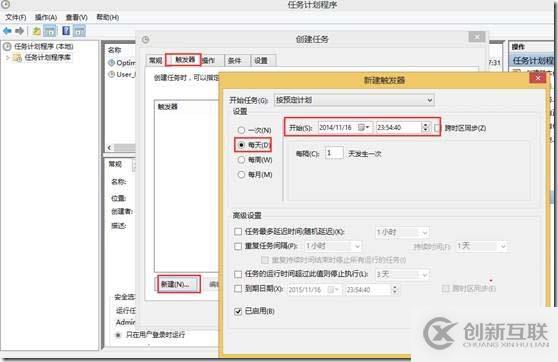This screenshot has width=558, height=362.
Task: Check 重复任务间隔 option
Action: click(x=238, y=246)
